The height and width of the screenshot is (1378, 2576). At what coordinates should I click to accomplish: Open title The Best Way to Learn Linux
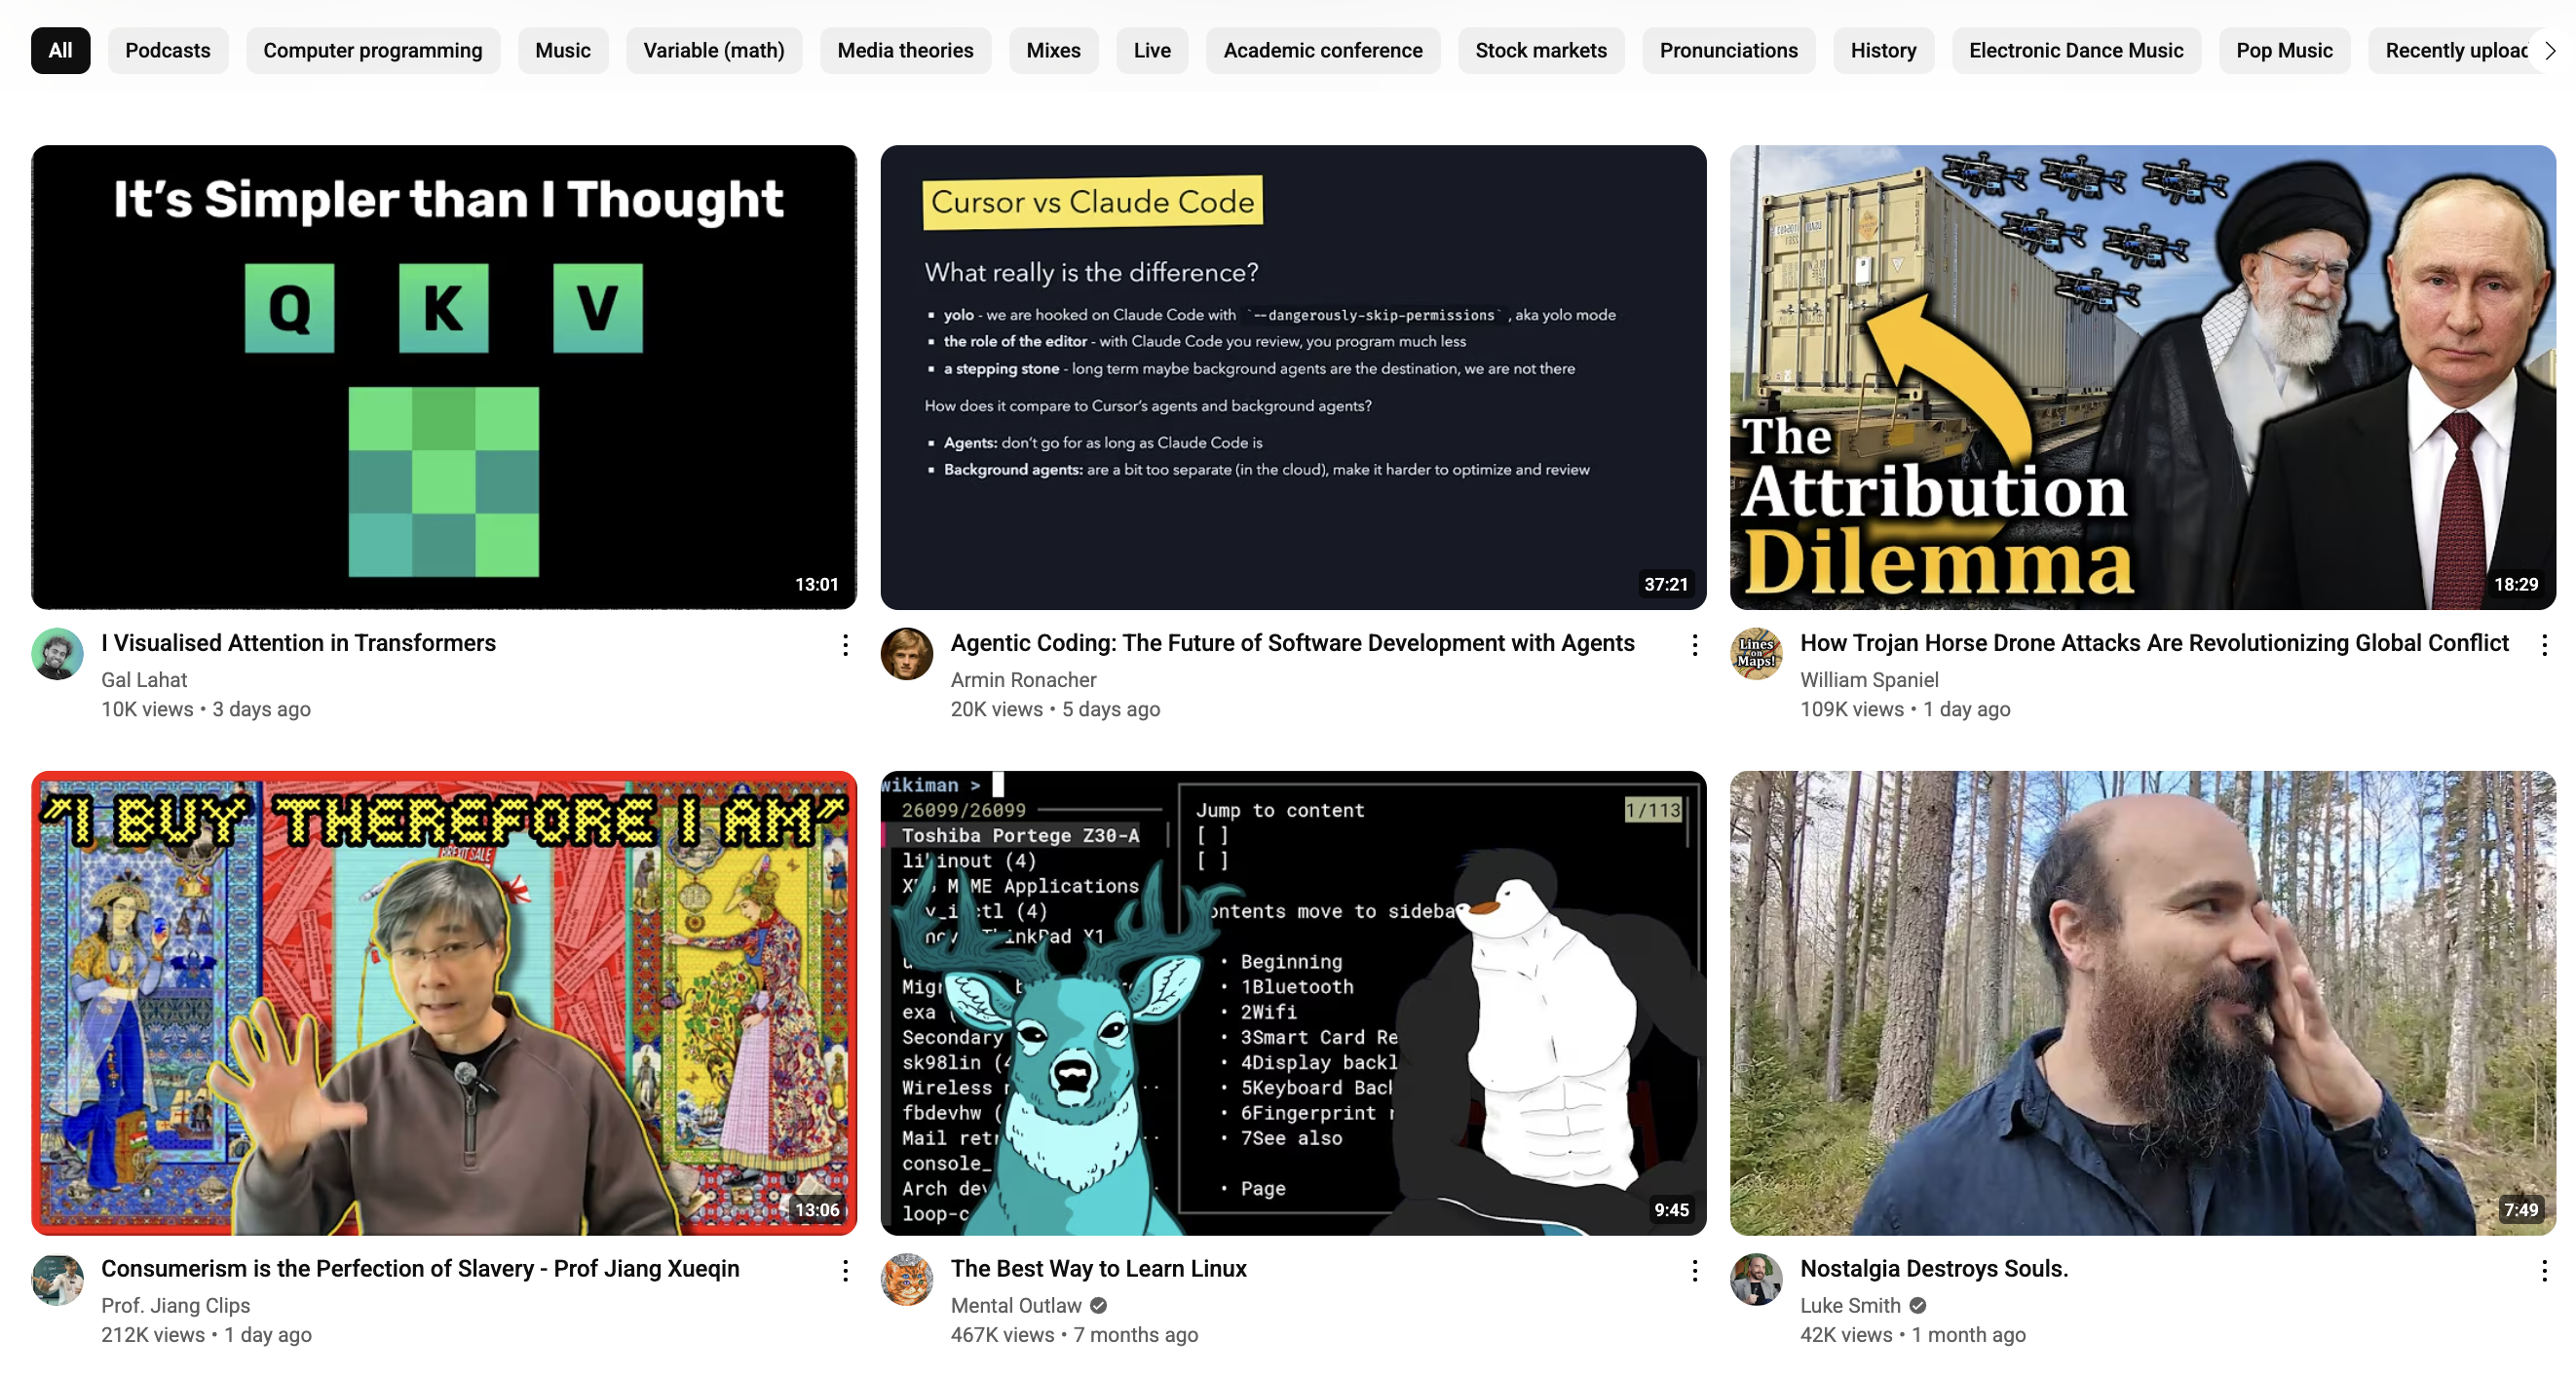pos(1098,1268)
